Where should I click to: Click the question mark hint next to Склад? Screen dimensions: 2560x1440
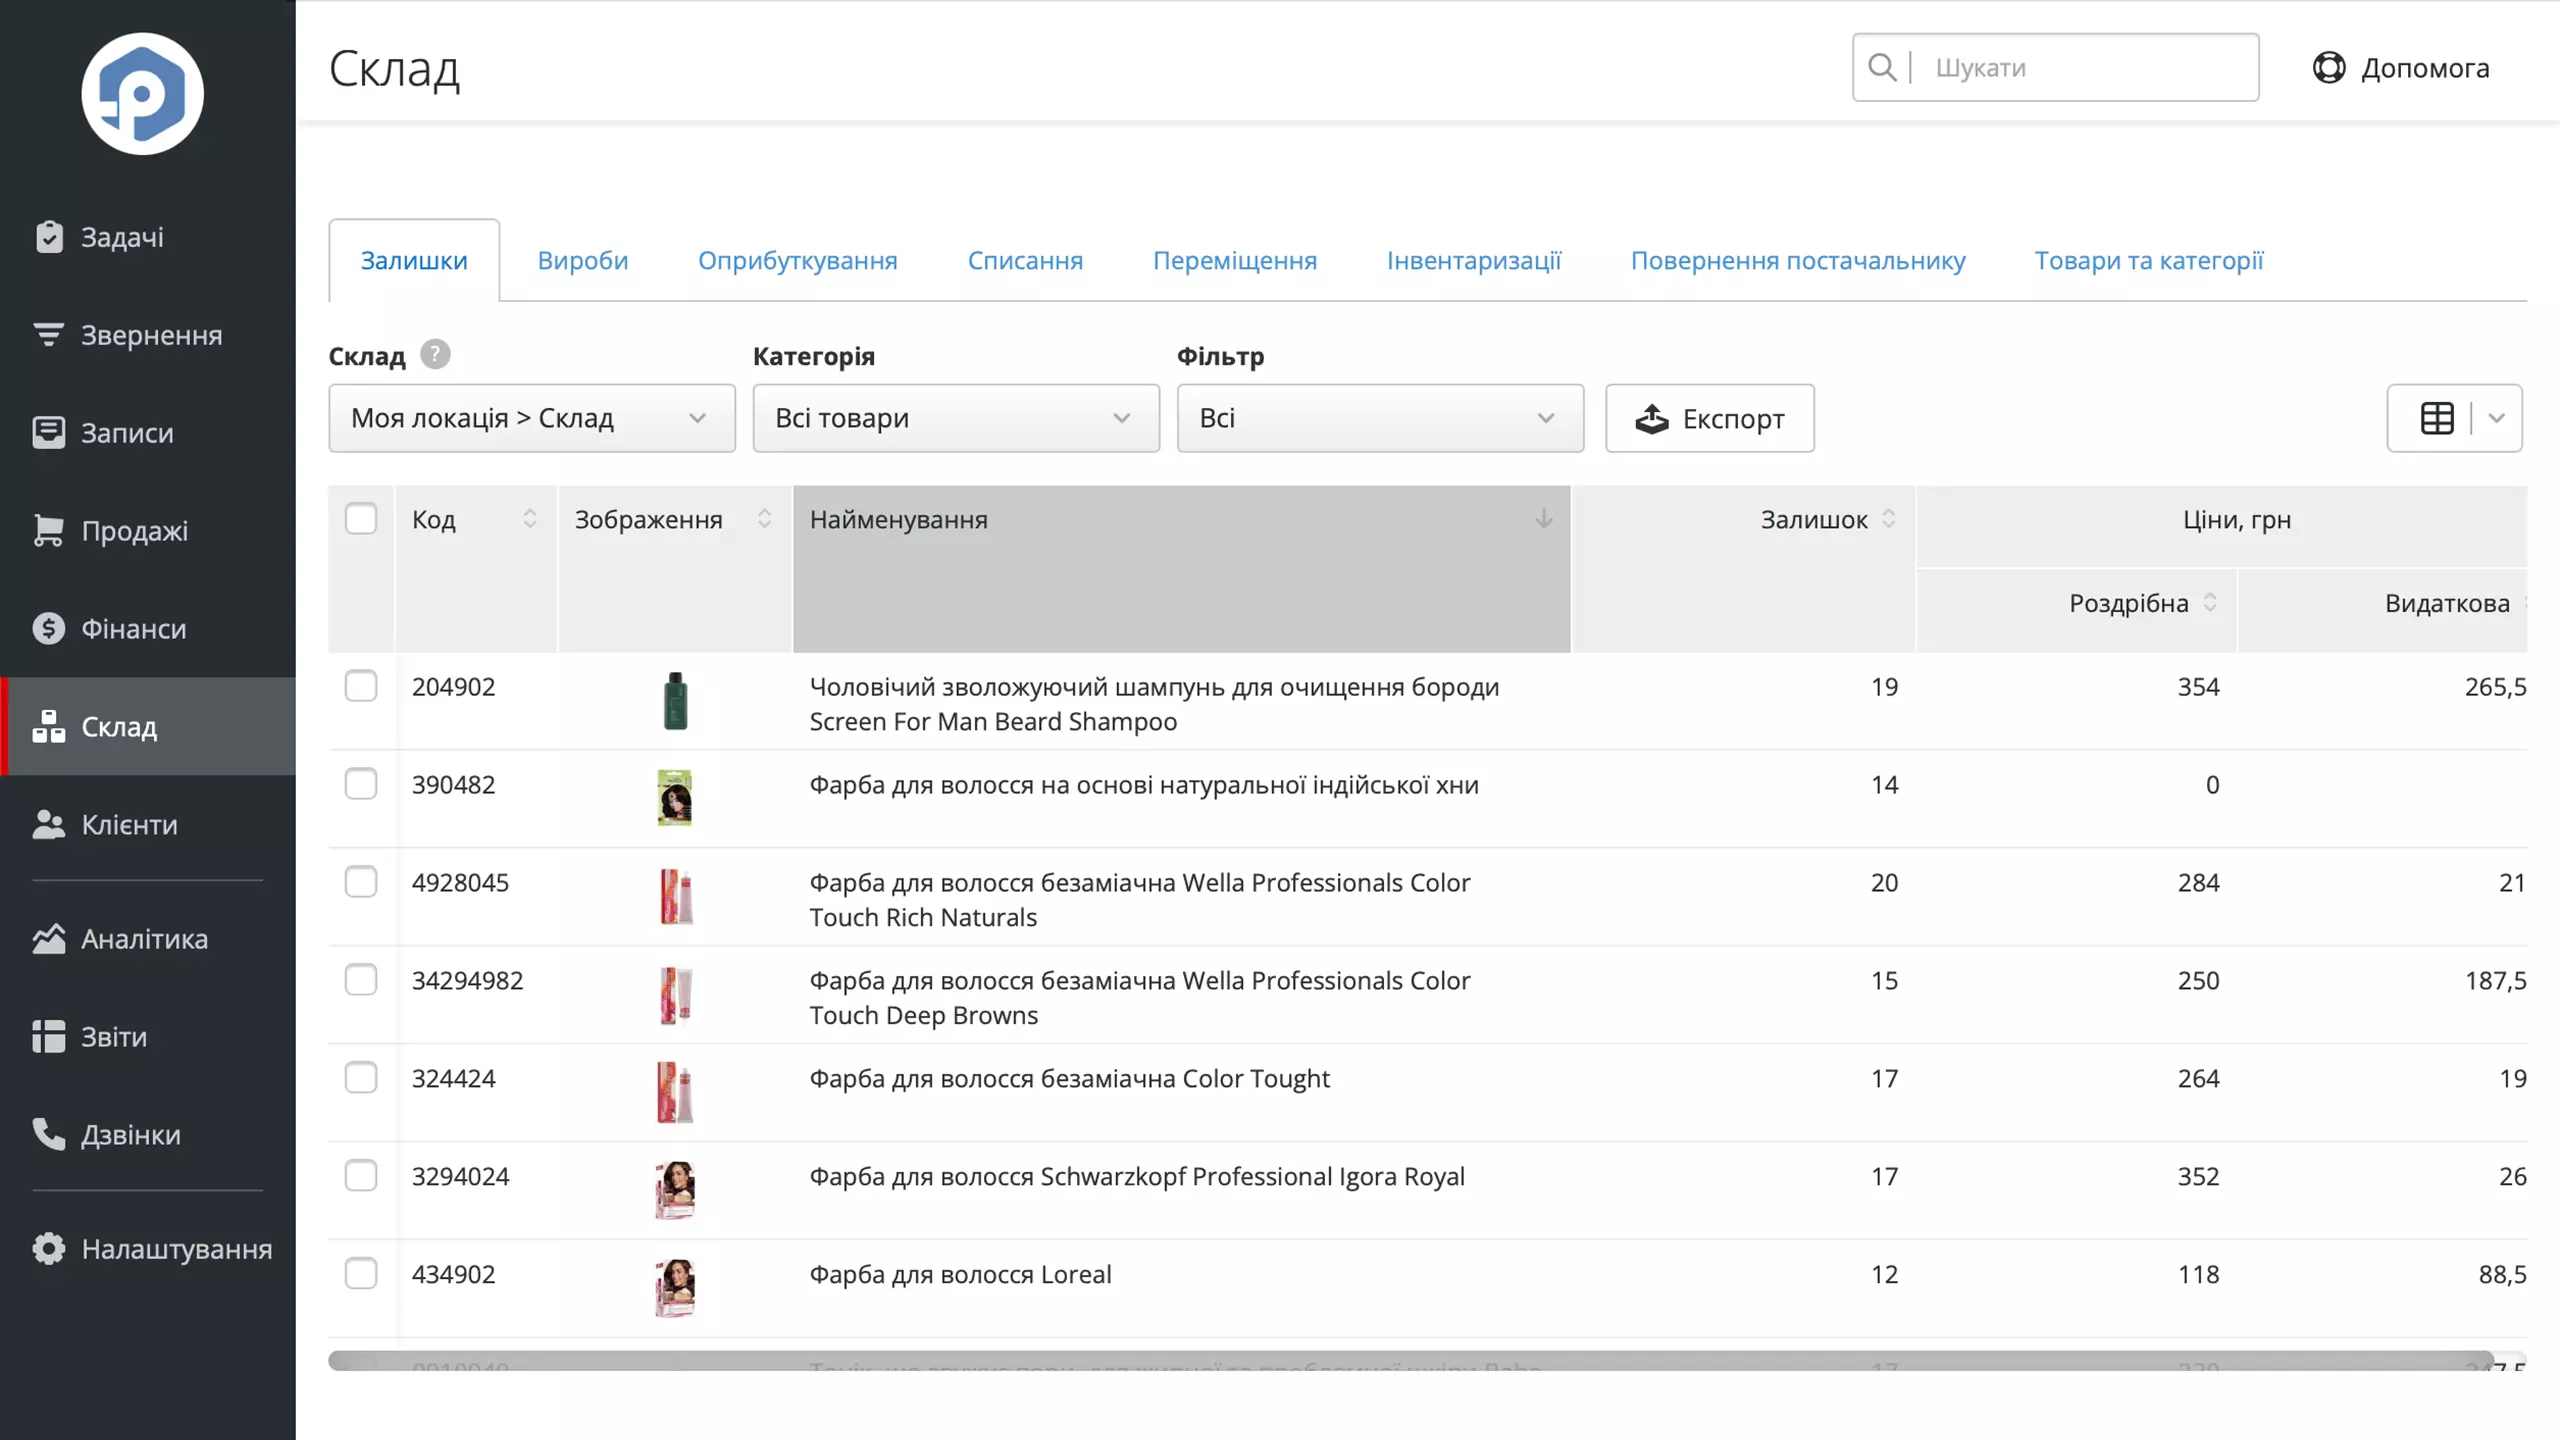435,355
